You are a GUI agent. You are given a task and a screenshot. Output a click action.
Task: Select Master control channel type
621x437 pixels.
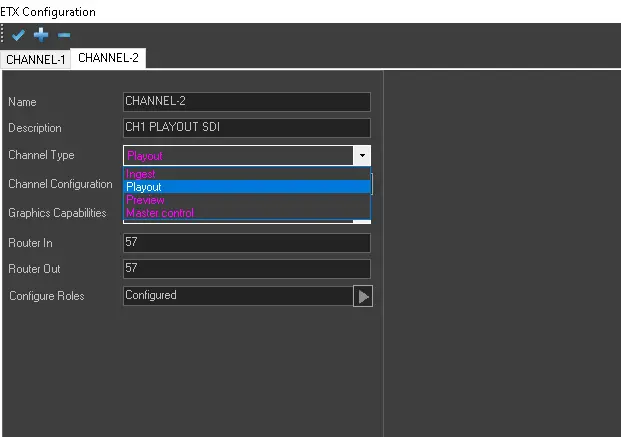tap(160, 213)
